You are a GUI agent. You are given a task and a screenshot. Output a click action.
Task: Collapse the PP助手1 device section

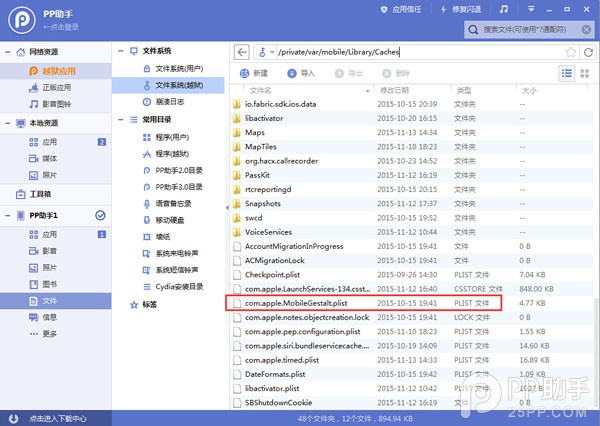8,215
